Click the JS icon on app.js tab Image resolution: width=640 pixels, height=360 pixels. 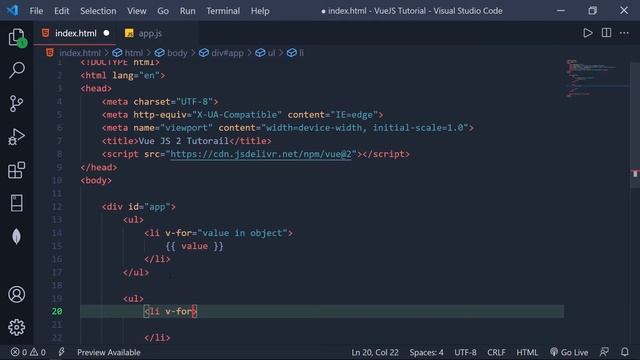point(129,33)
